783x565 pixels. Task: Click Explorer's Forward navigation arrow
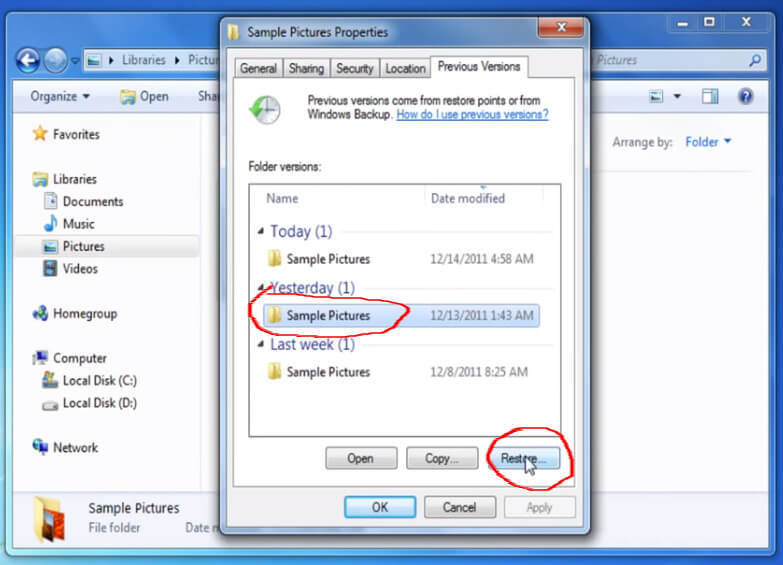tap(55, 60)
